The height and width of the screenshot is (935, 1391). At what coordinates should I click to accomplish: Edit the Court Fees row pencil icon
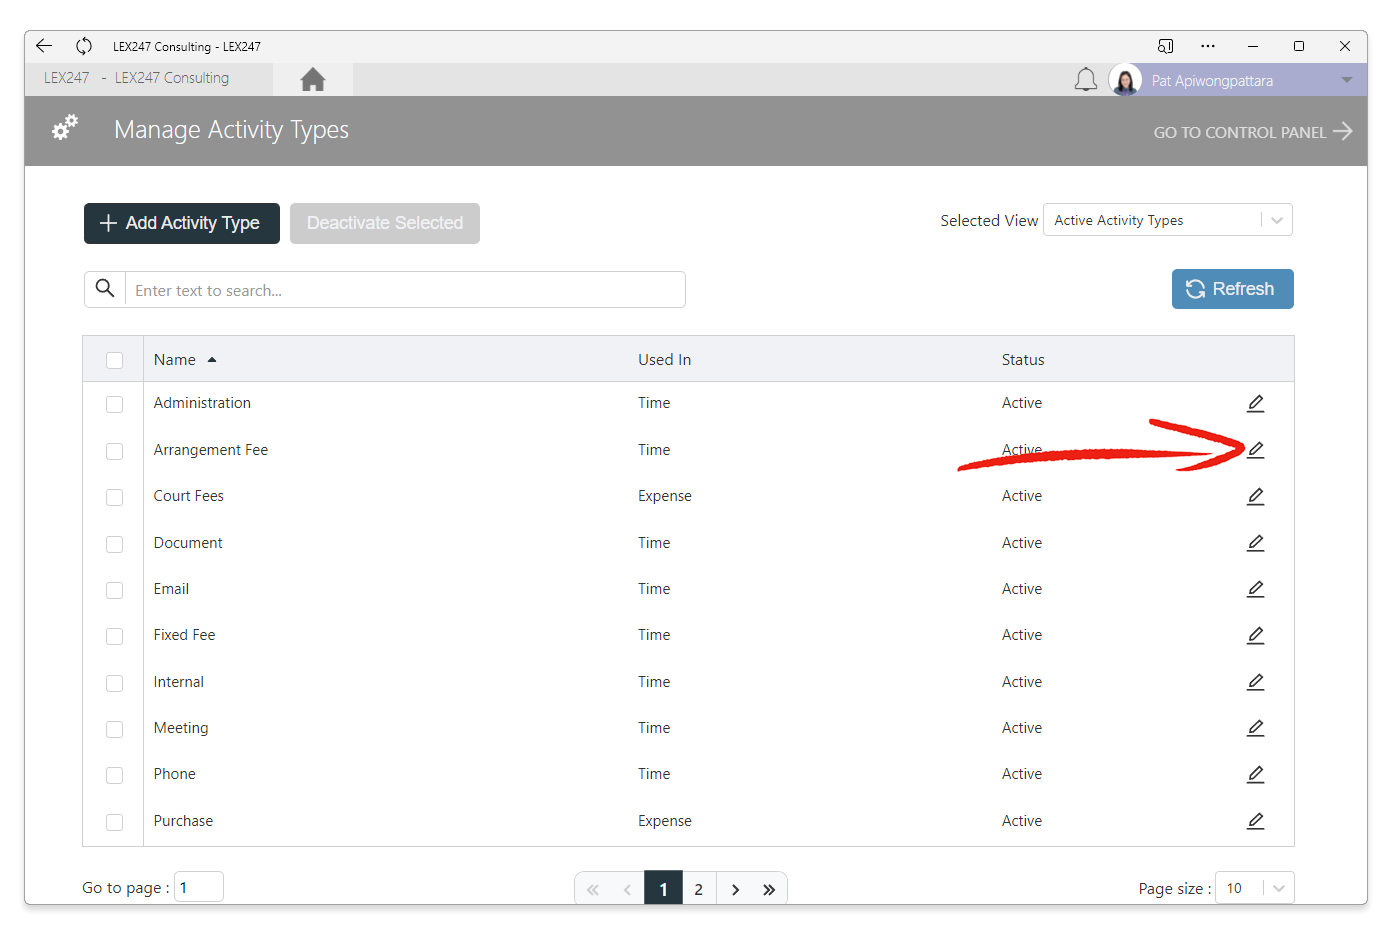pyautogui.click(x=1256, y=496)
